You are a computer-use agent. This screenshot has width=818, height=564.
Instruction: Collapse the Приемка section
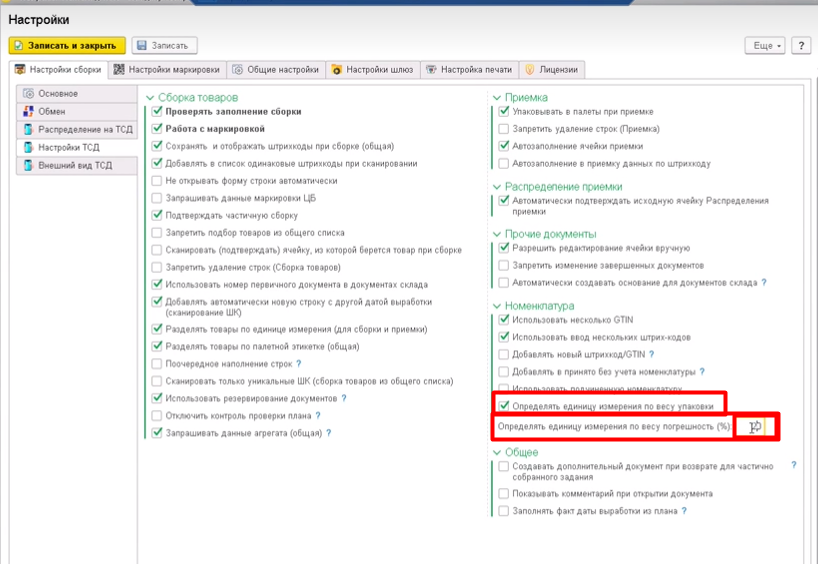coord(497,98)
